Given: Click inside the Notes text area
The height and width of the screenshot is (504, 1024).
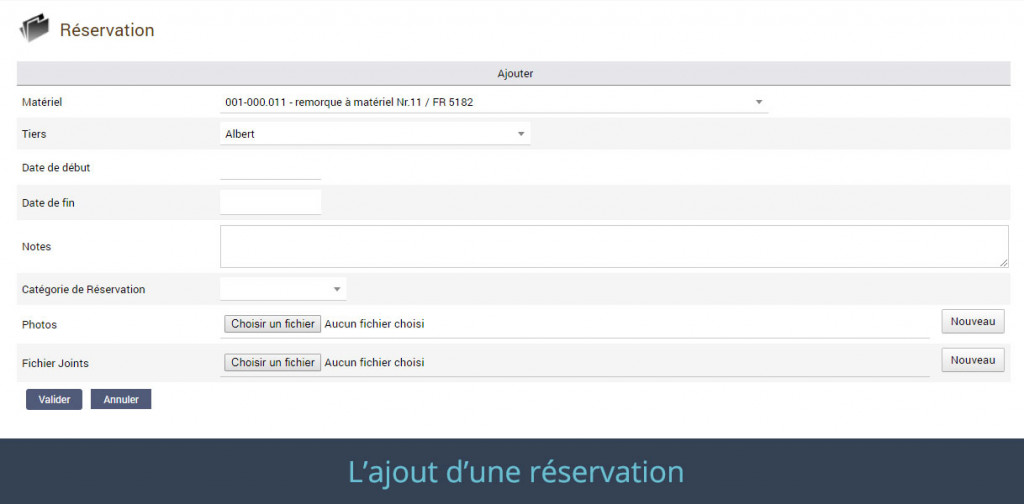Looking at the screenshot, I should tap(614, 247).
